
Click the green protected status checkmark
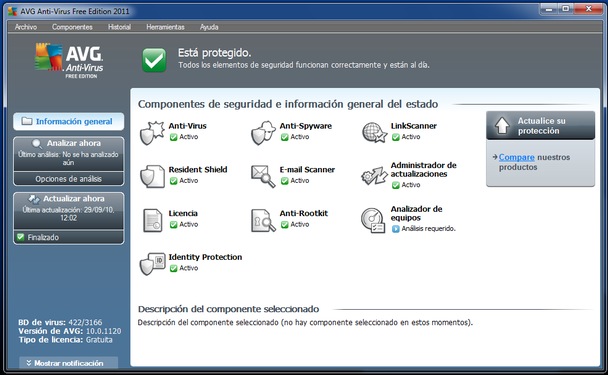(154, 60)
